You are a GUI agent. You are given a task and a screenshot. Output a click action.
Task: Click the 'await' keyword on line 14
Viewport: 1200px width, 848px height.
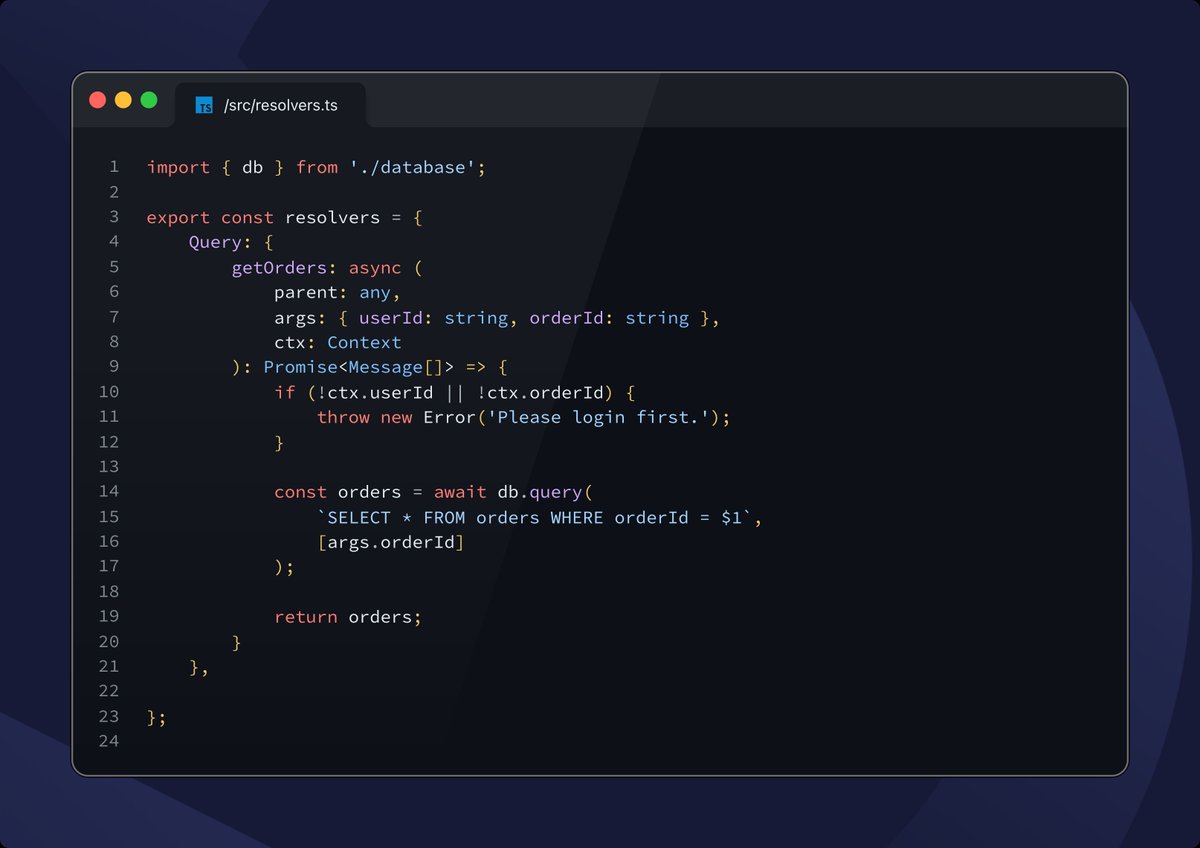click(x=460, y=492)
